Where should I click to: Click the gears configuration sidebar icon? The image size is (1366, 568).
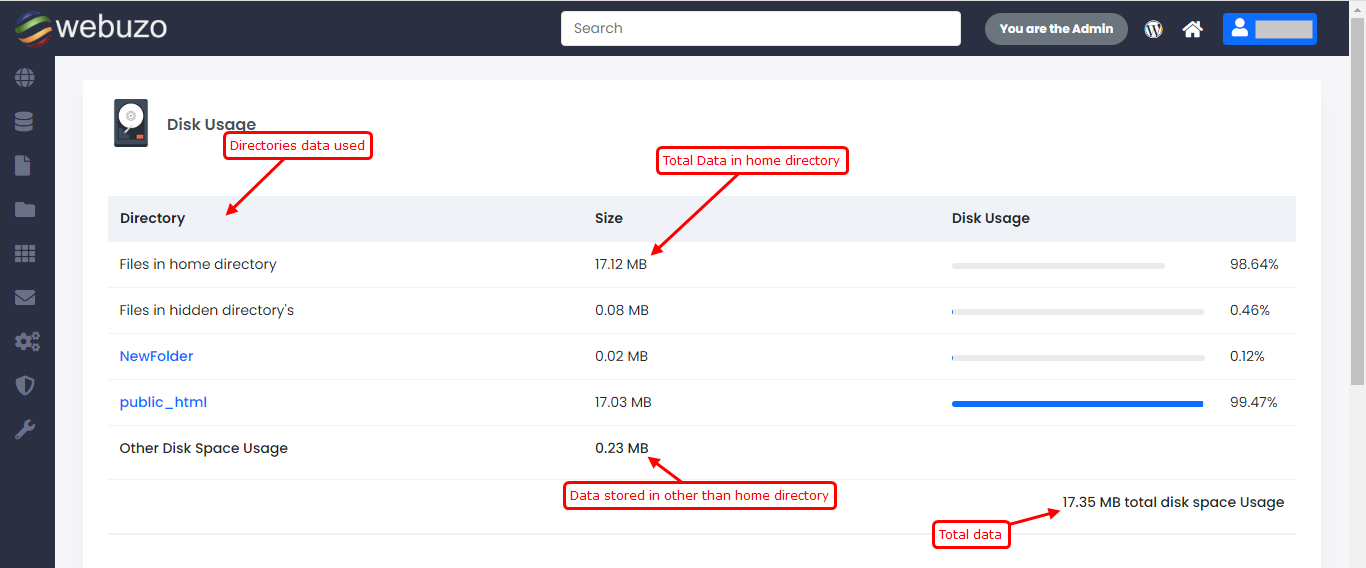[x=26, y=342]
